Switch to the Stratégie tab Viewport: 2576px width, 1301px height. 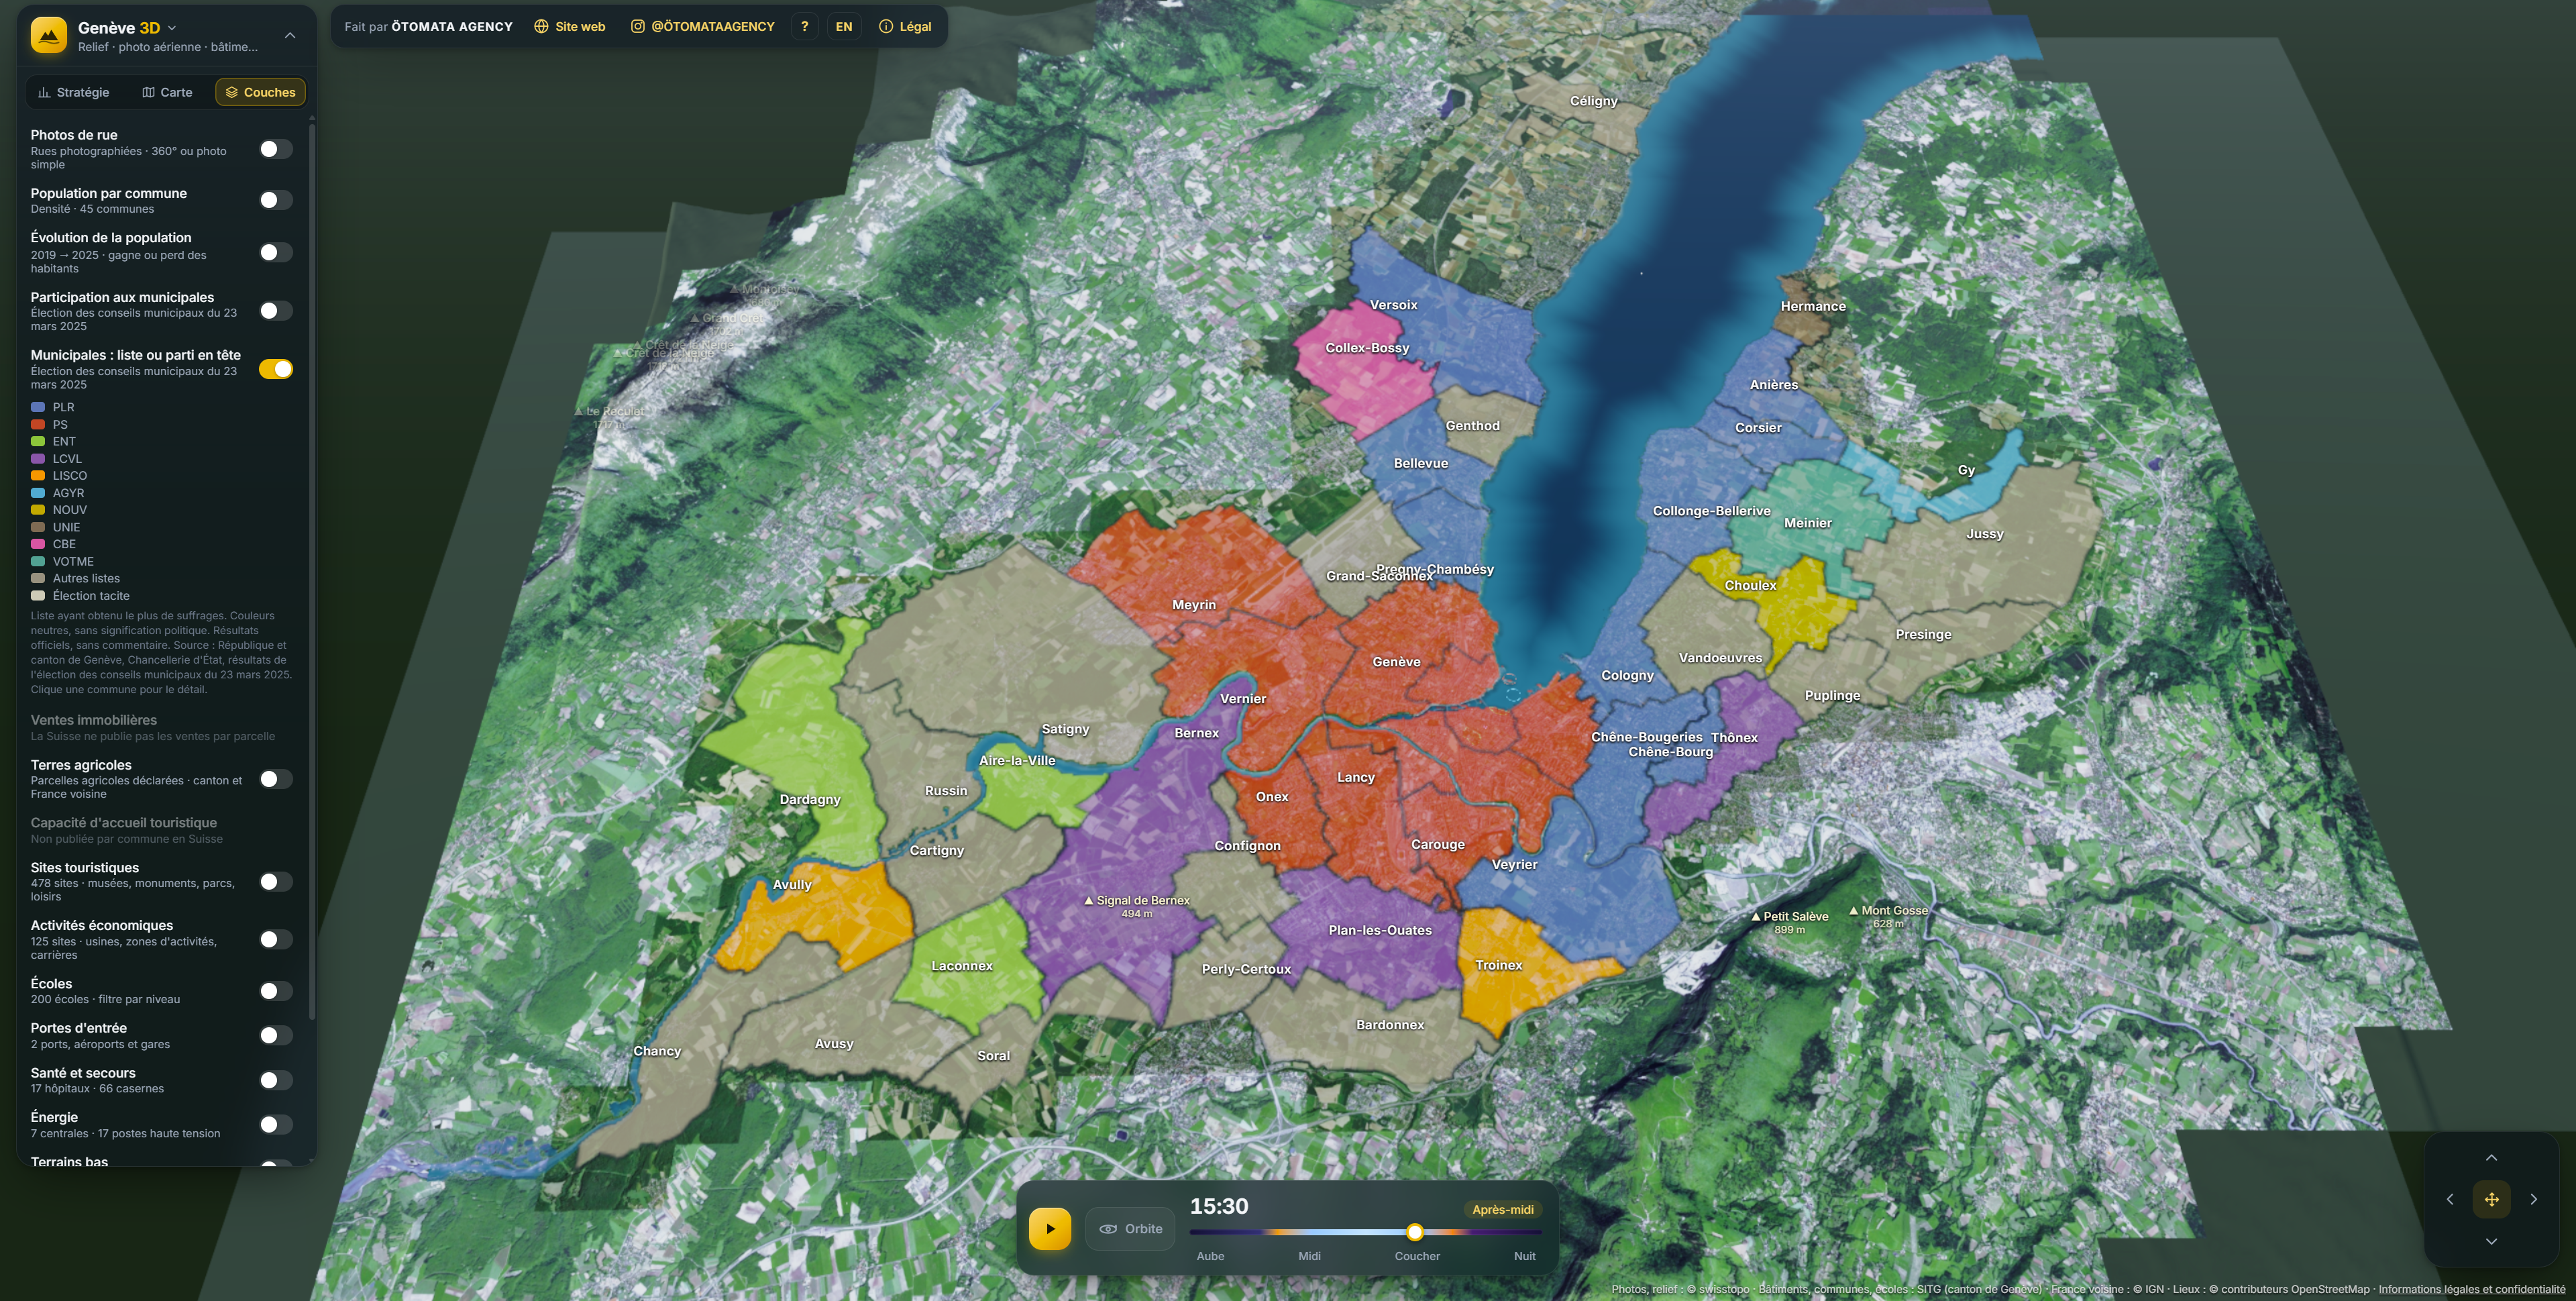pyautogui.click(x=73, y=92)
